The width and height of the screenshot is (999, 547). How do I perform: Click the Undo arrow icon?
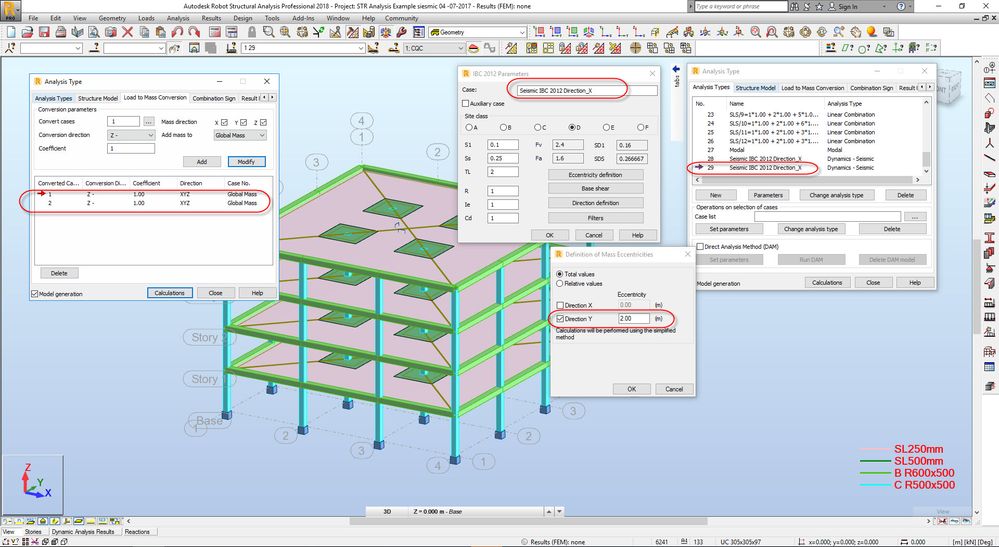click(x=177, y=32)
